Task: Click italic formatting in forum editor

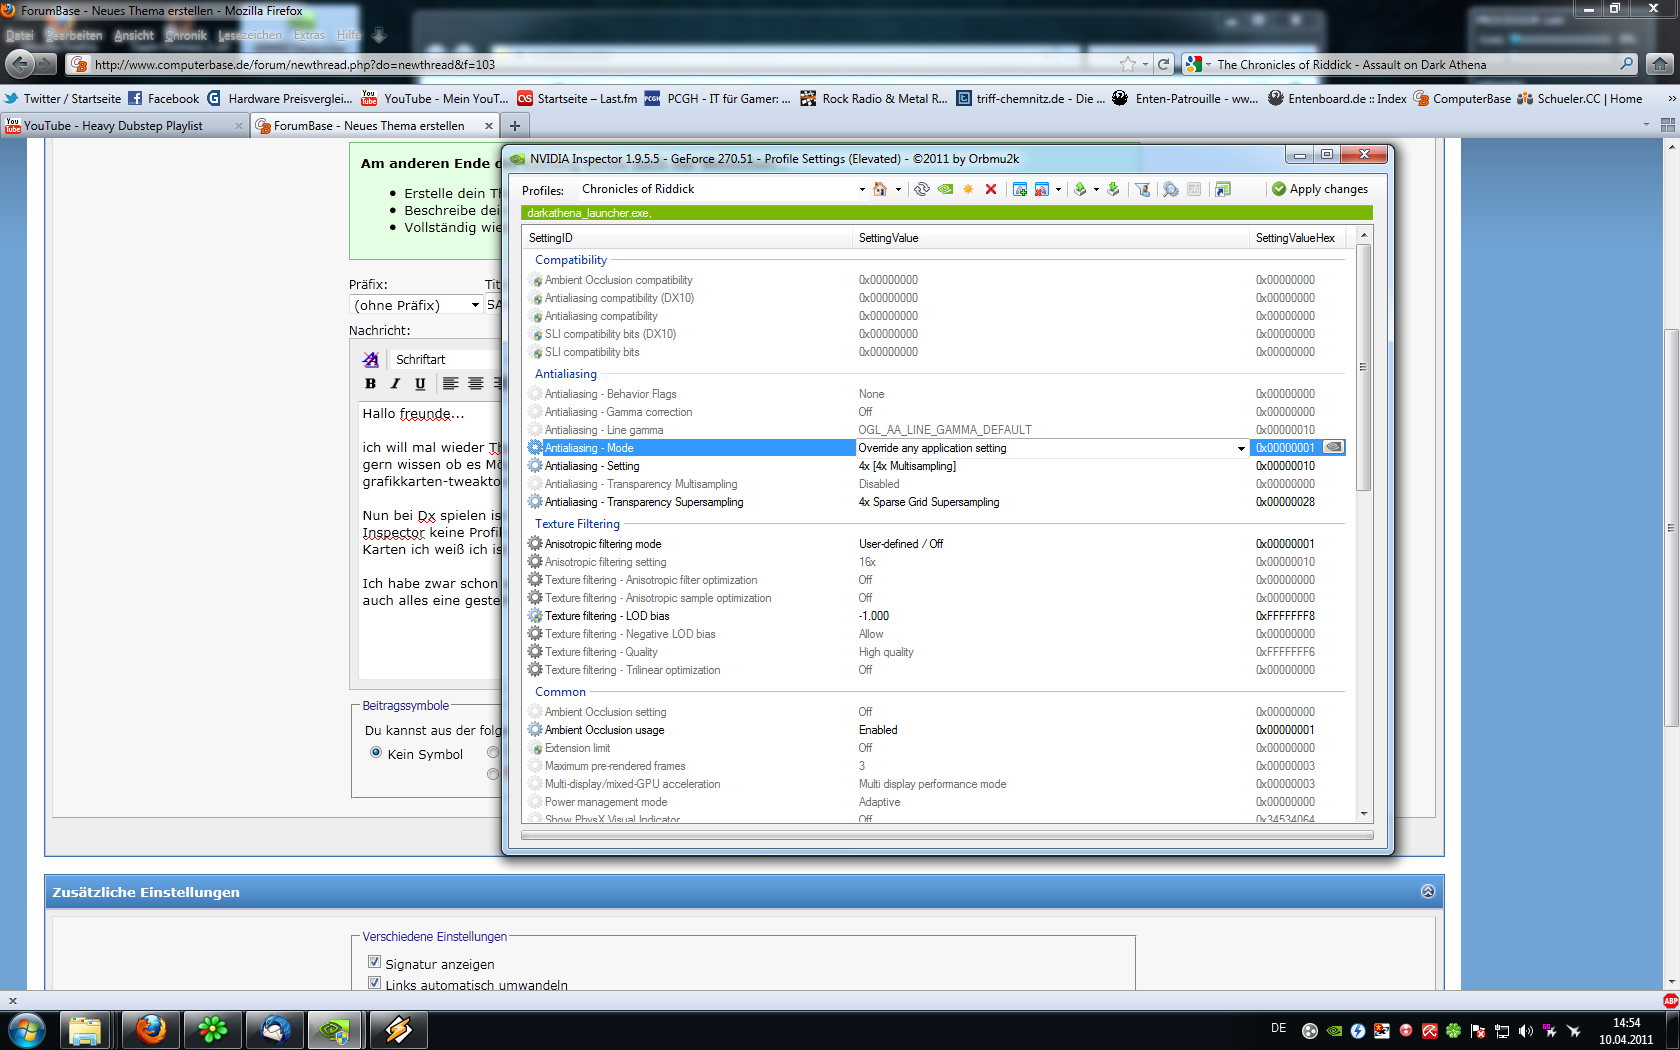Action: point(395,383)
